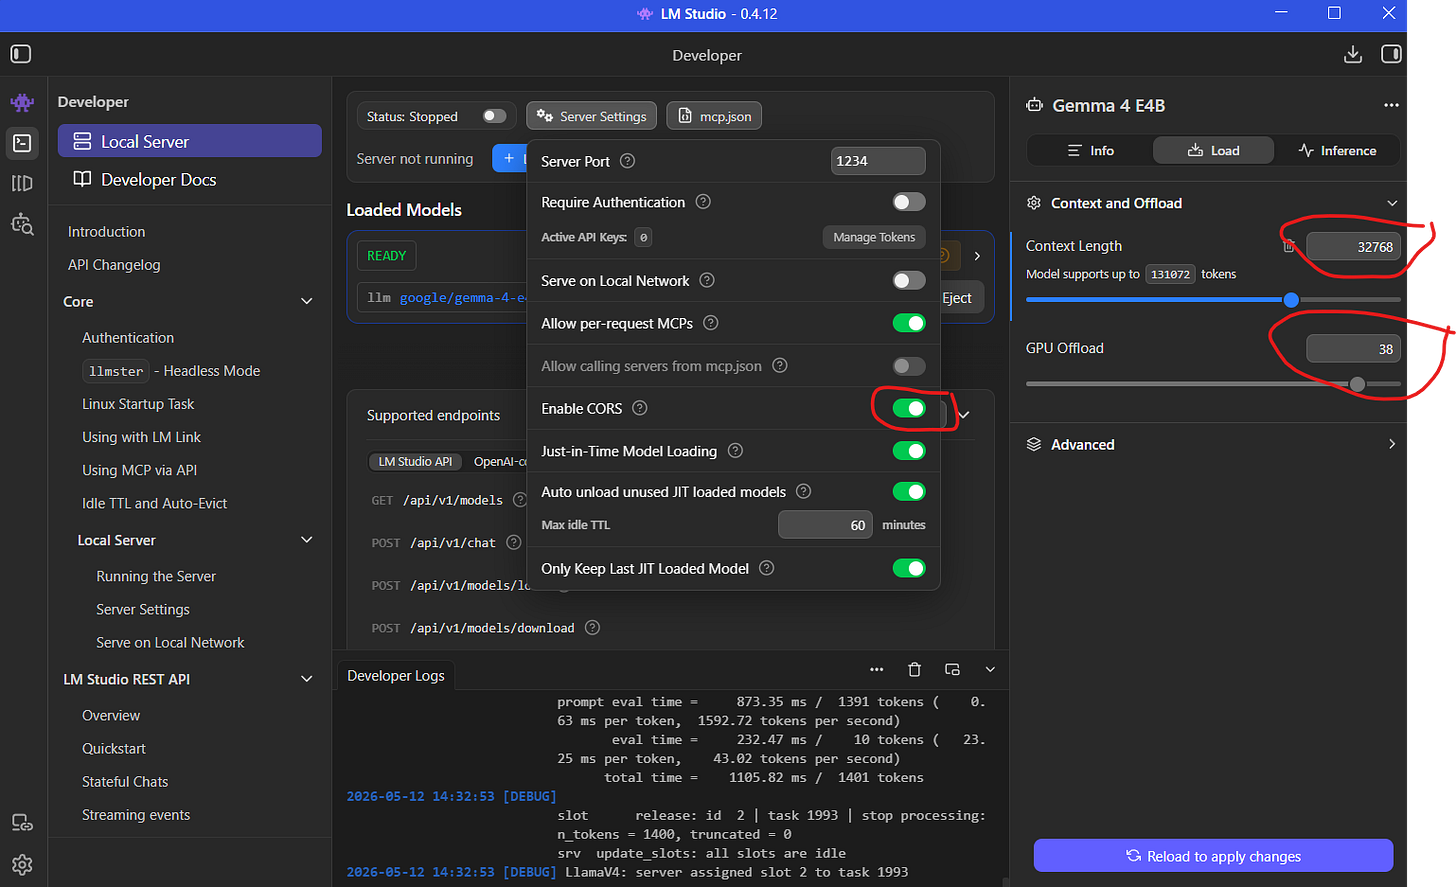Show help for Enable CORS

click(640, 408)
